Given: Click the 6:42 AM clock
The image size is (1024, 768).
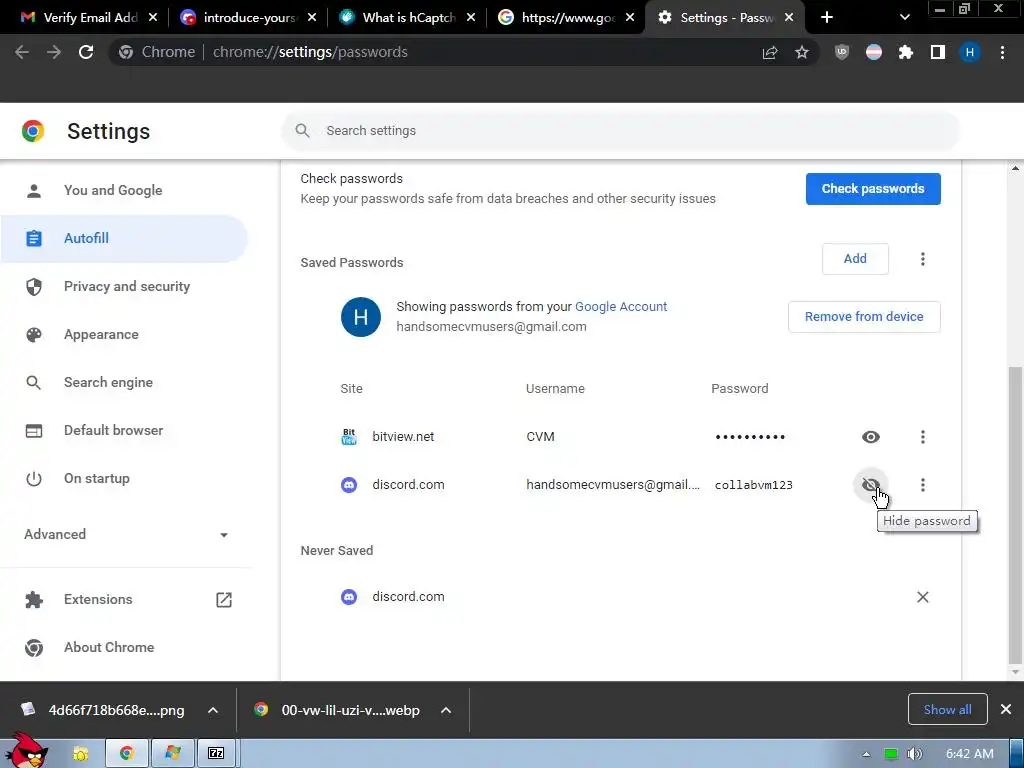Looking at the screenshot, I should pos(970,754).
